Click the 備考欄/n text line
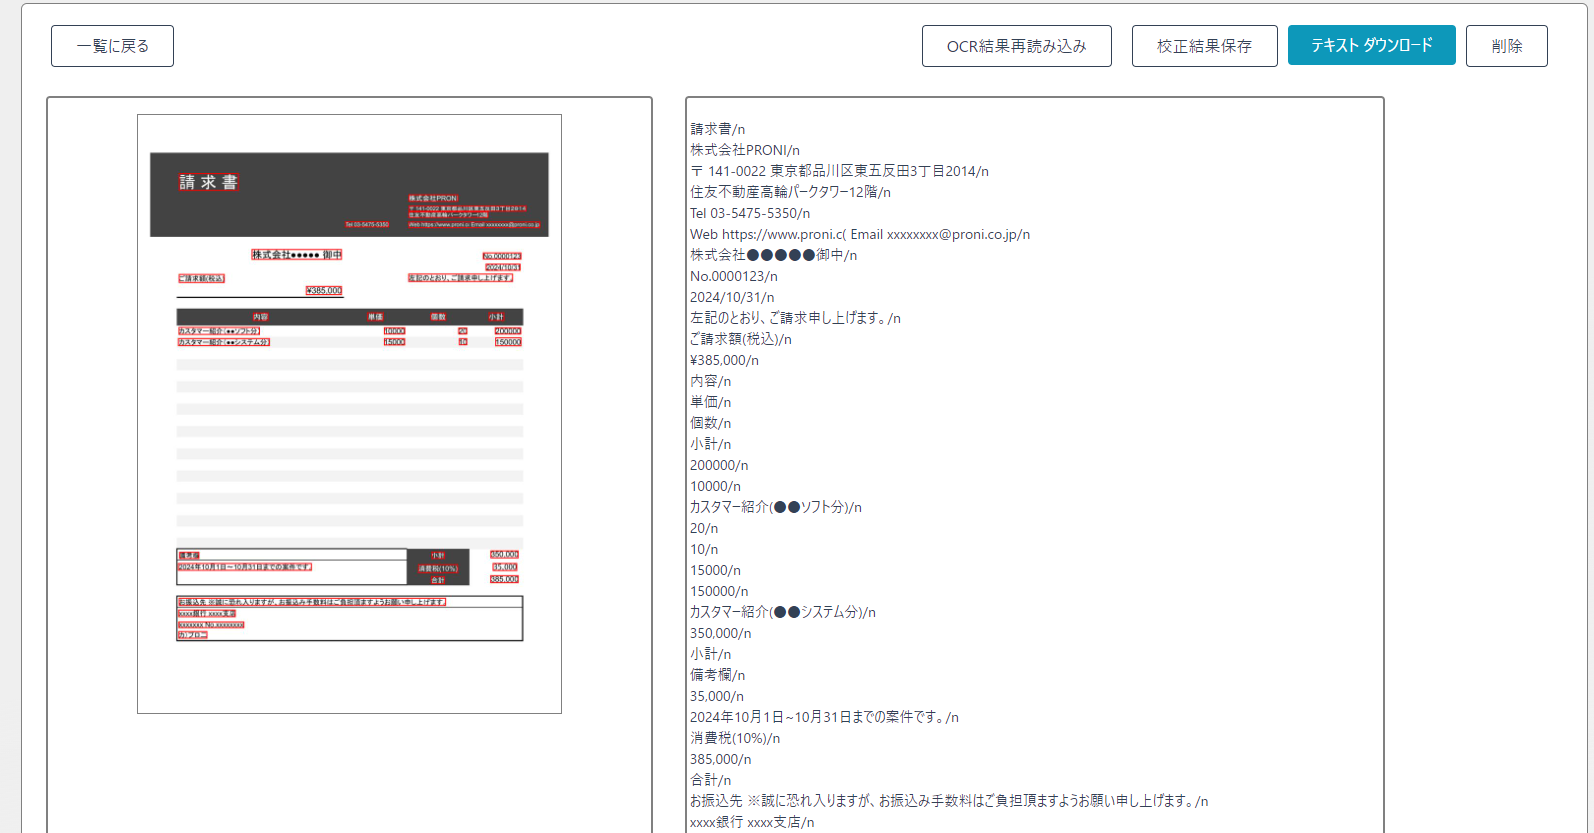 (x=717, y=675)
